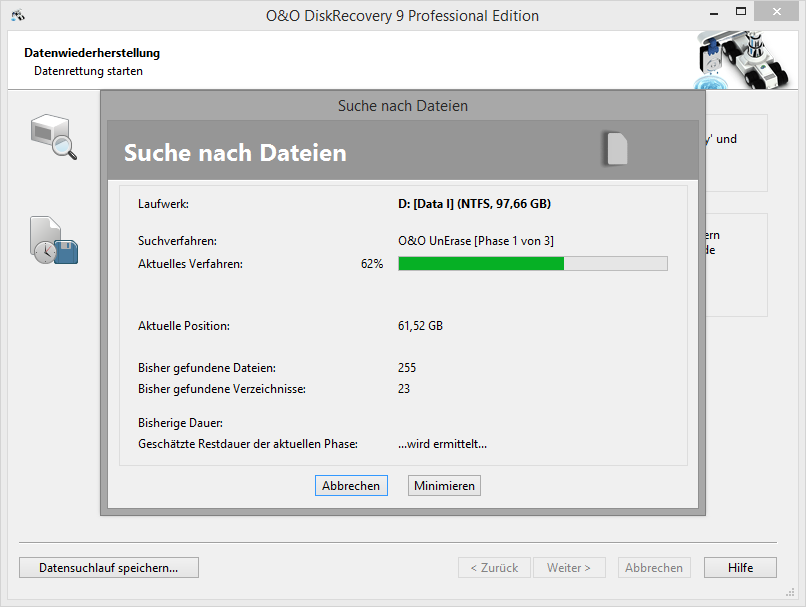806x607 pixels.
Task: Click the dialog title bar 'Suche nach Dateien'
Action: coord(402,106)
